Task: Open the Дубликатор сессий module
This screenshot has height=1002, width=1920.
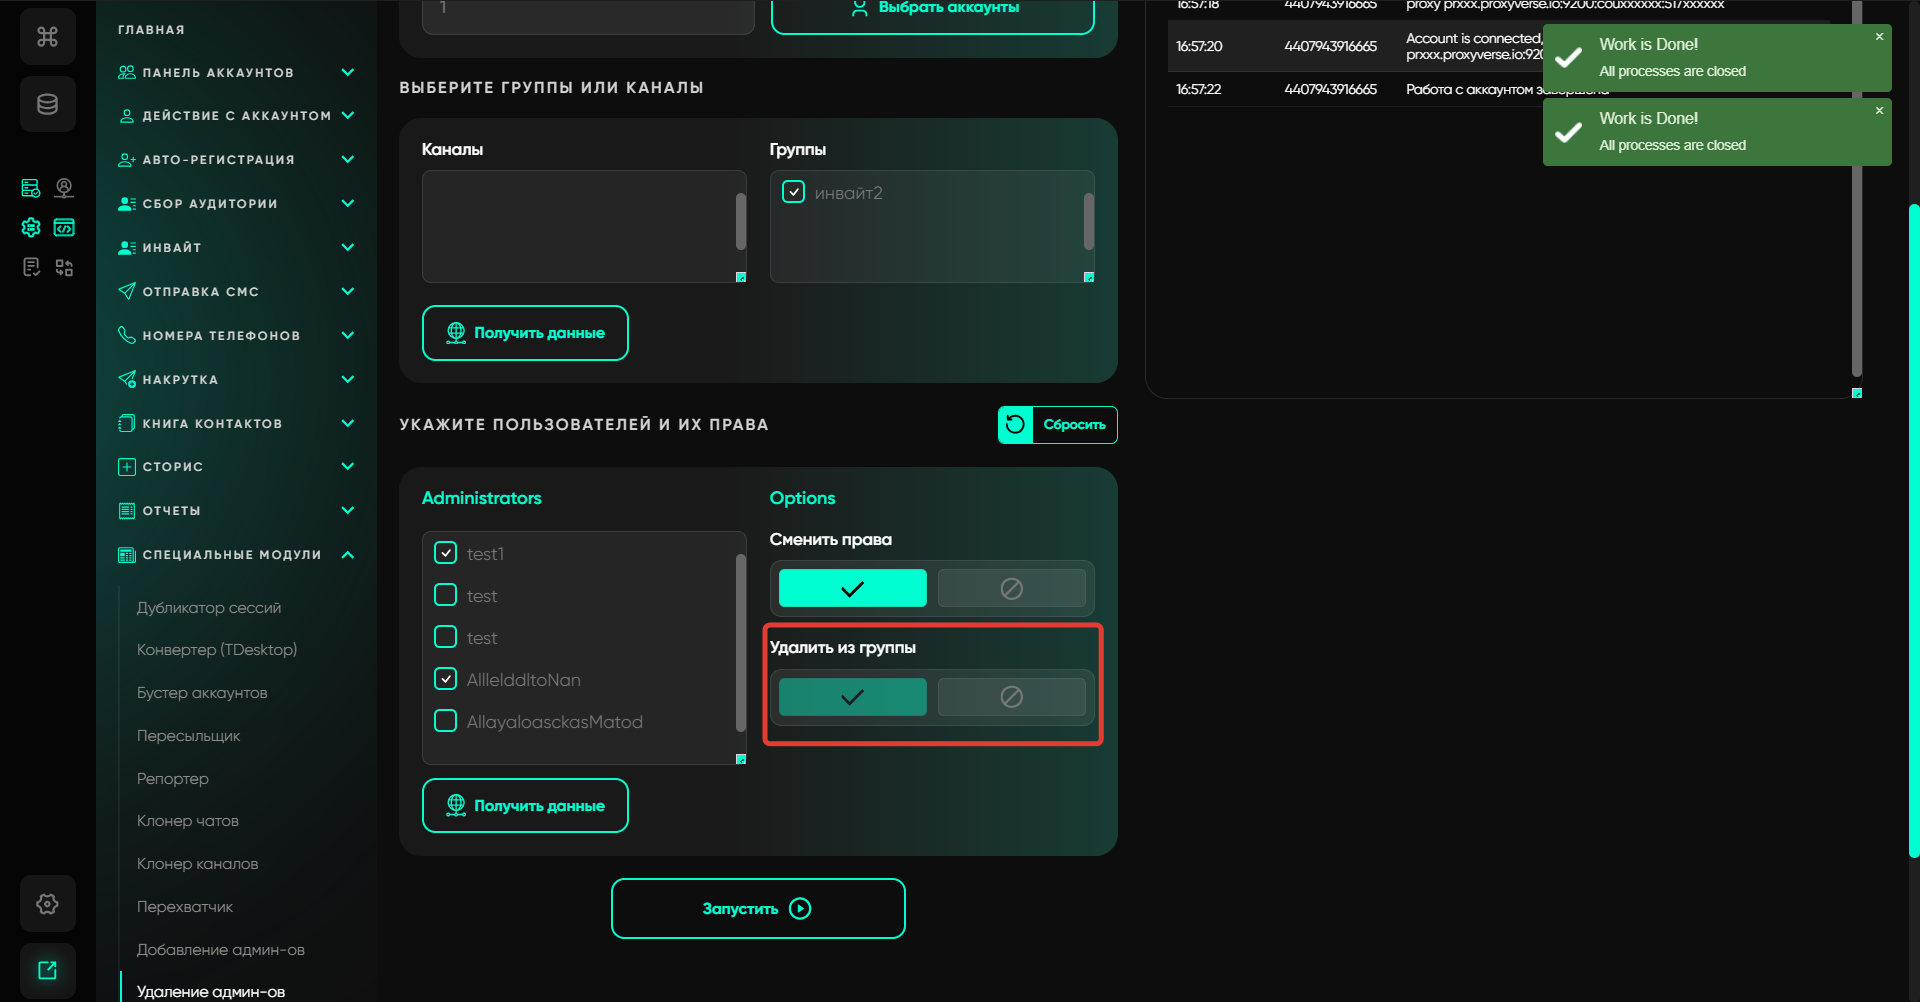Action: tap(209, 608)
